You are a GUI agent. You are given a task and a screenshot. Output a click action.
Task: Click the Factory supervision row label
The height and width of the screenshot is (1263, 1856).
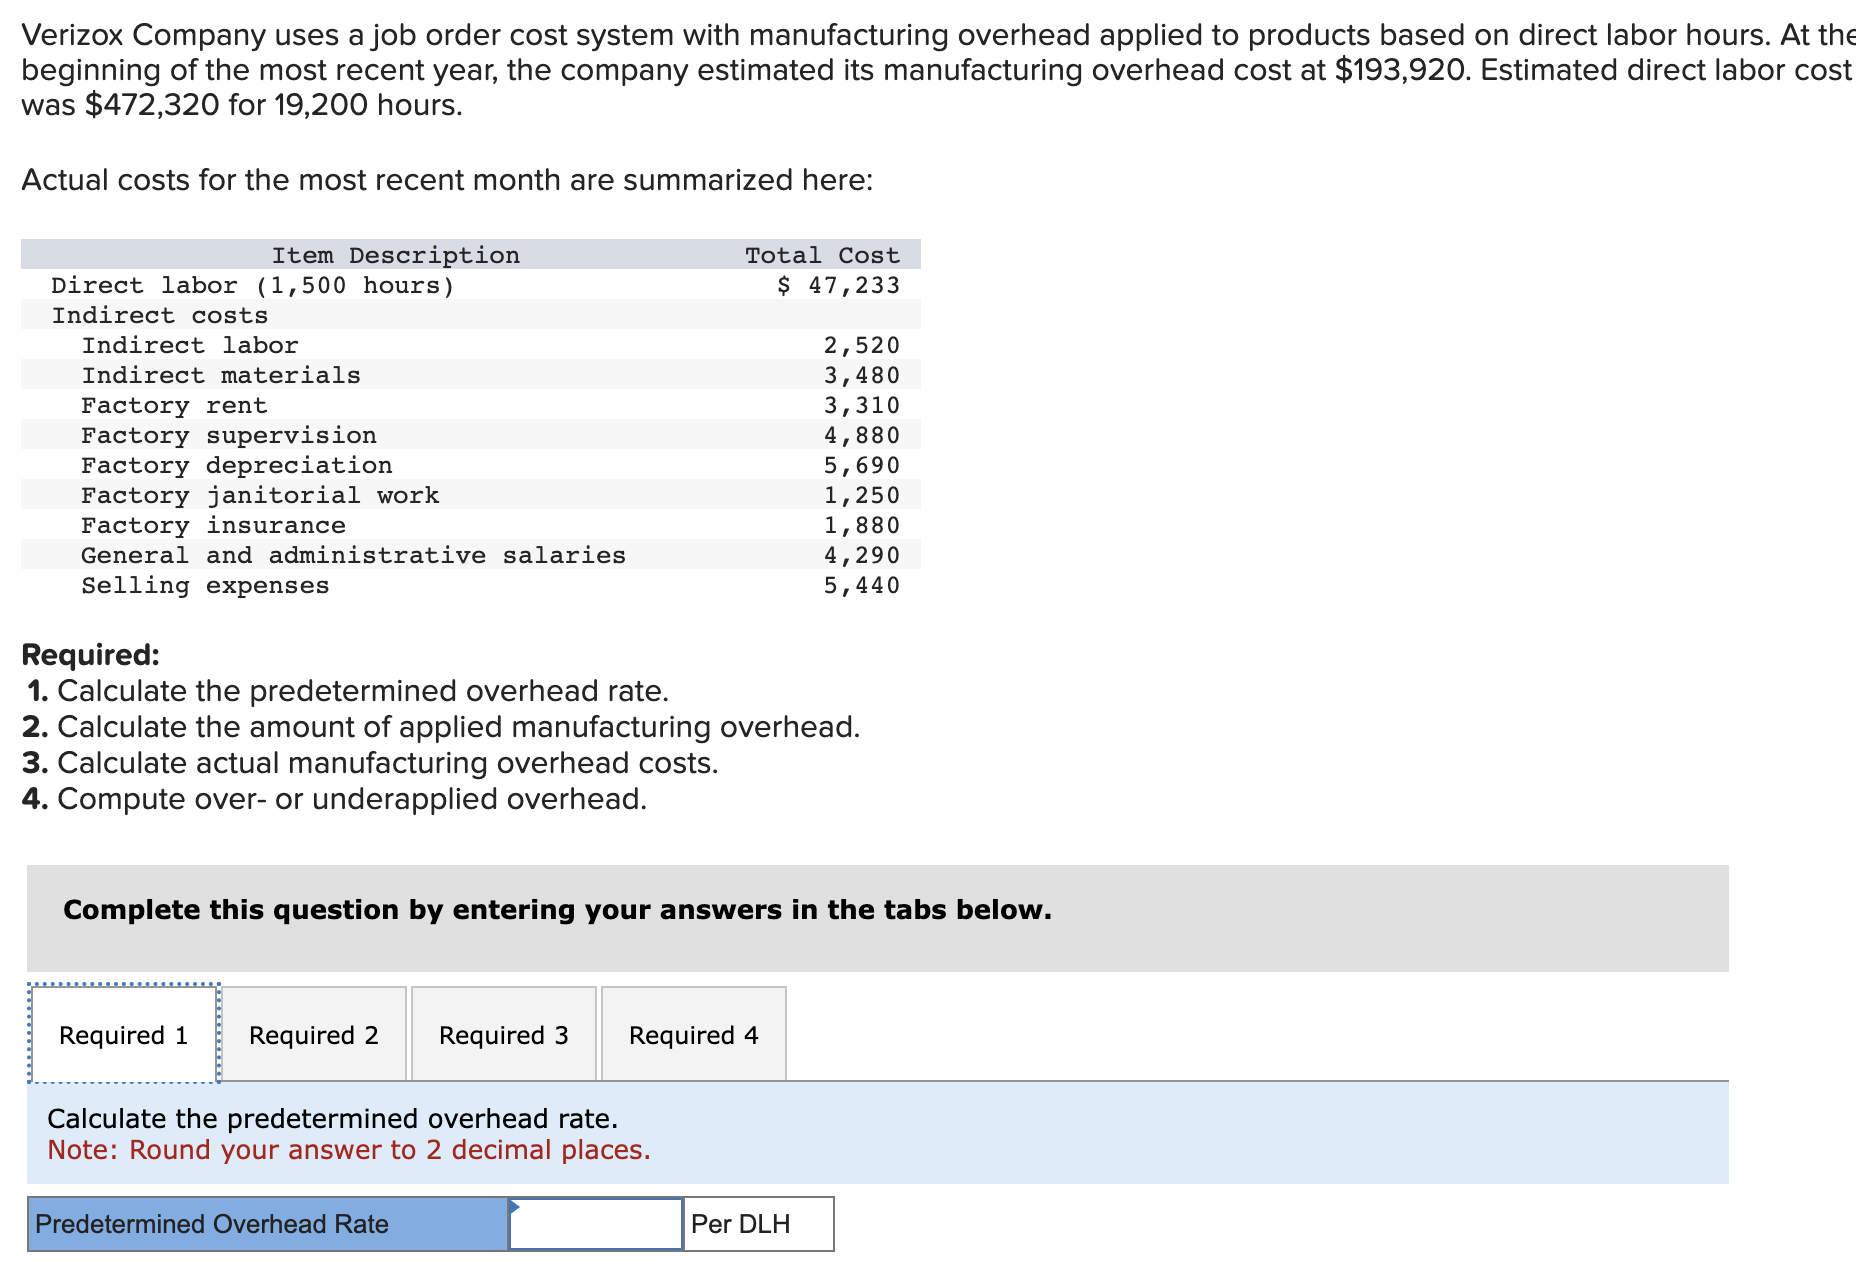(229, 435)
